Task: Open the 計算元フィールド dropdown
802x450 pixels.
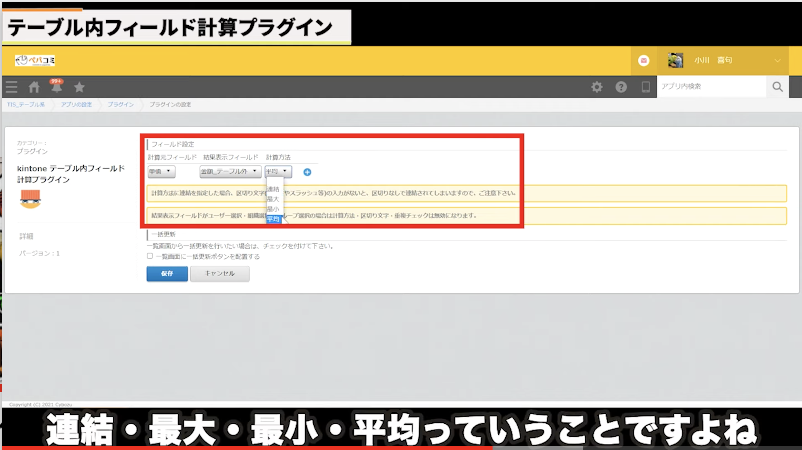Action: pos(161,172)
